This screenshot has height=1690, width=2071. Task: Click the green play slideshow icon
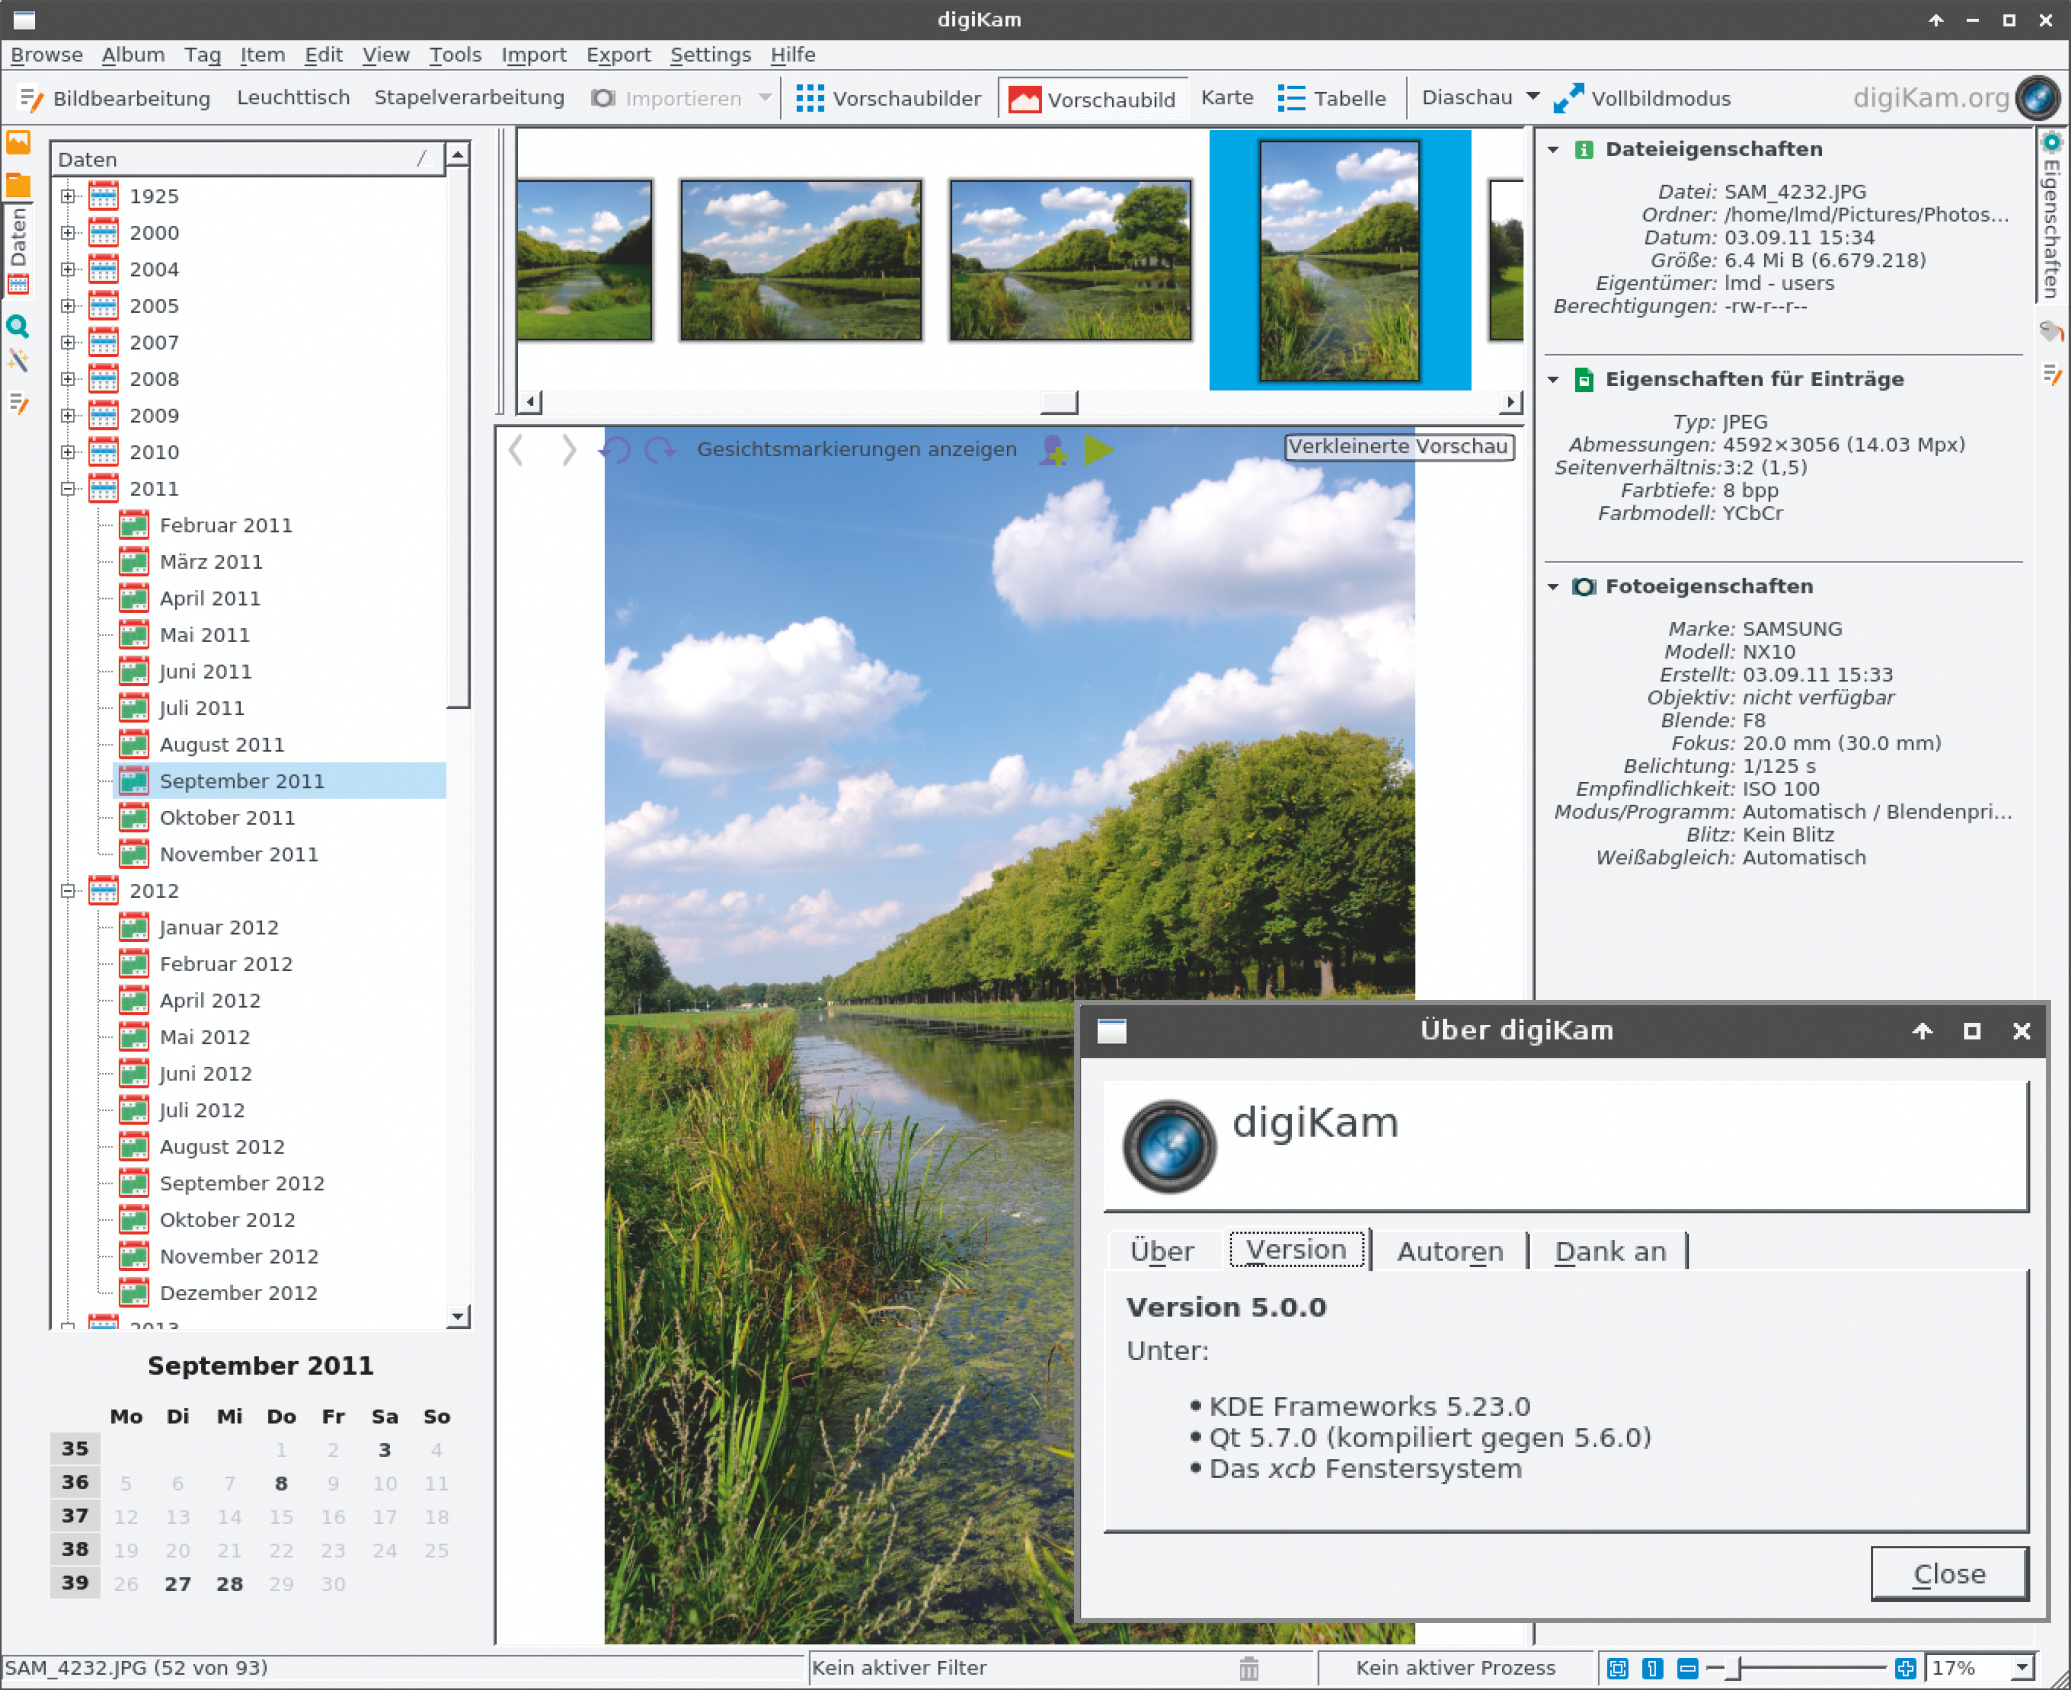pos(1098,450)
